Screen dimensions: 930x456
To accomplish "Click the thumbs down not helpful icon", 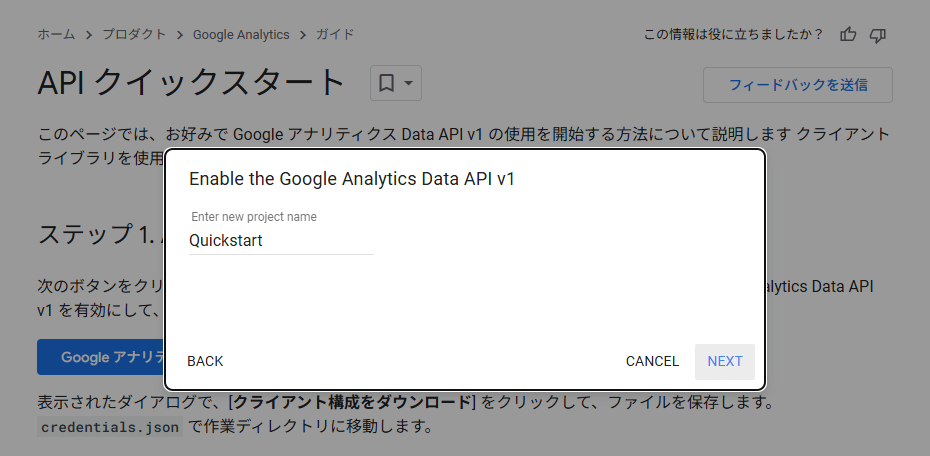I will [877, 35].
